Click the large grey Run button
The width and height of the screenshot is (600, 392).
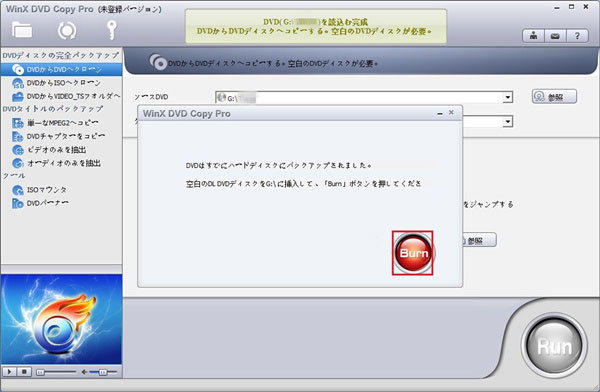pyautogui.click(x=554, y=346)
